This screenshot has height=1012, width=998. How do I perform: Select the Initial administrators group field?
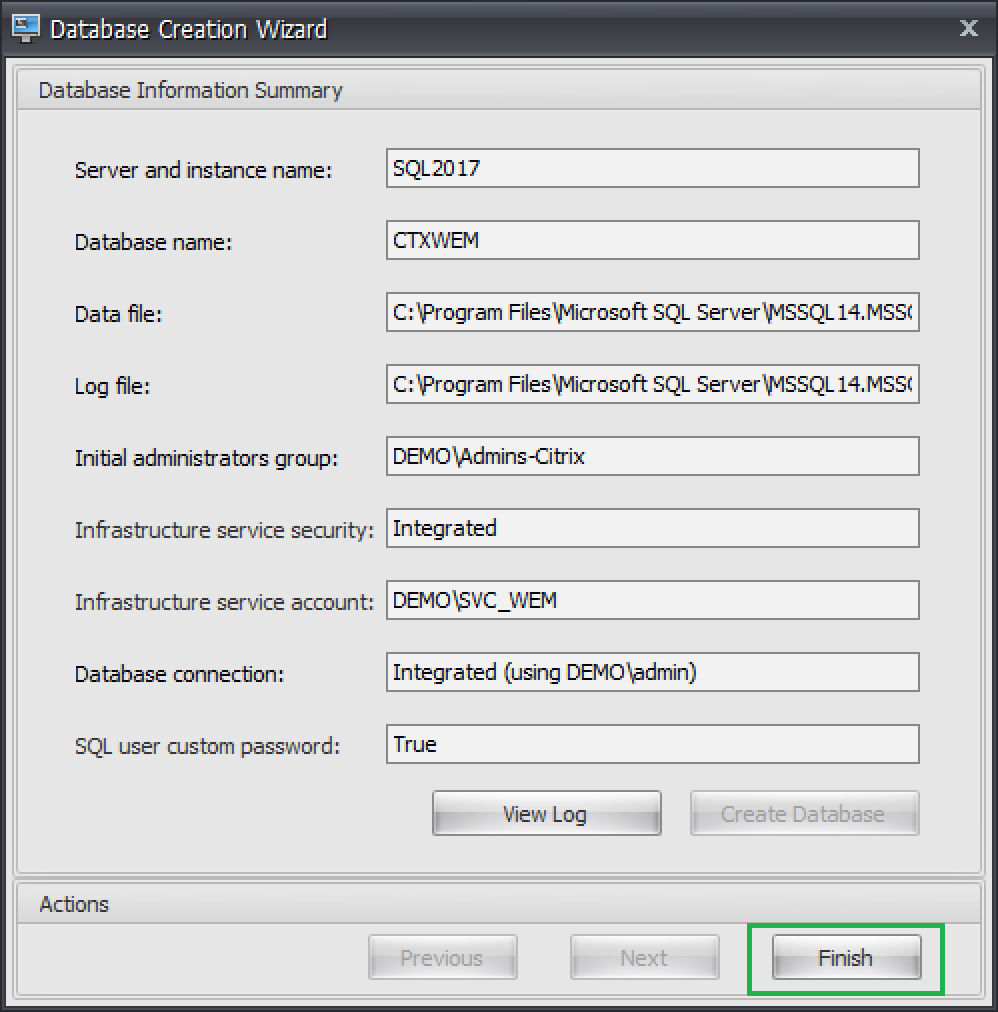tap(652, 456)
